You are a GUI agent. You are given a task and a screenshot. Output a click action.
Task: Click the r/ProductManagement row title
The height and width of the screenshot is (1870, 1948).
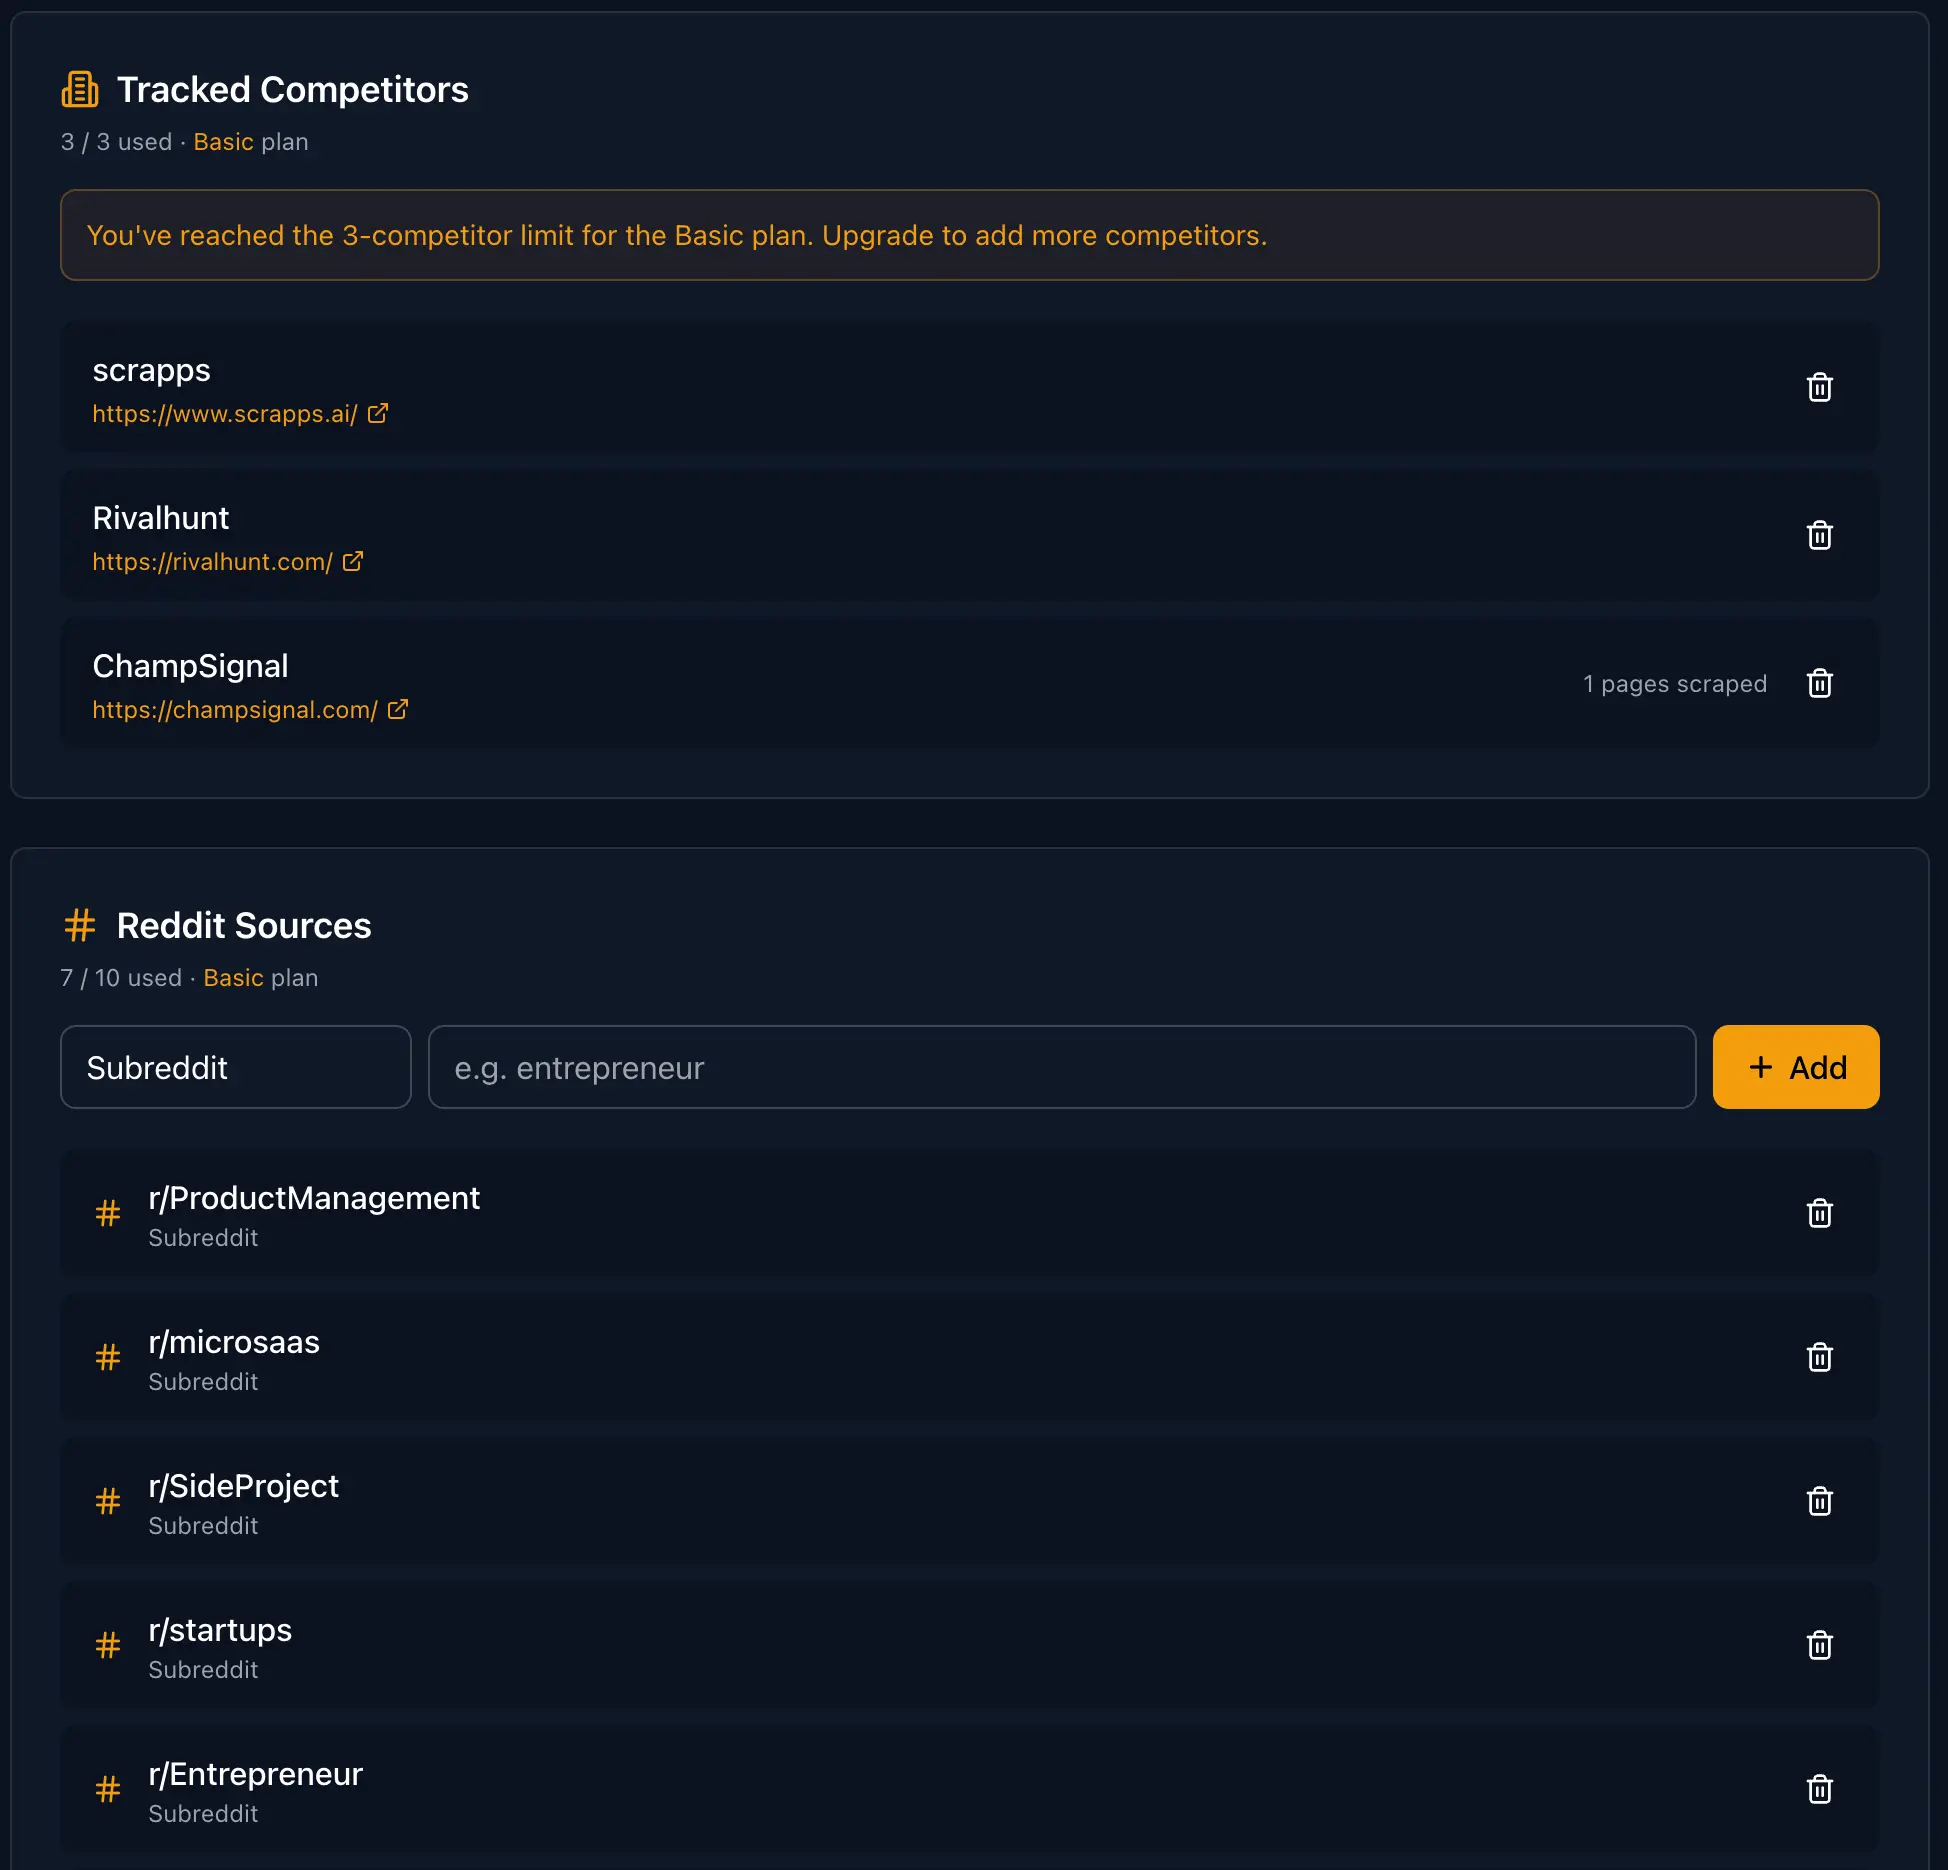coord(314,1198)
